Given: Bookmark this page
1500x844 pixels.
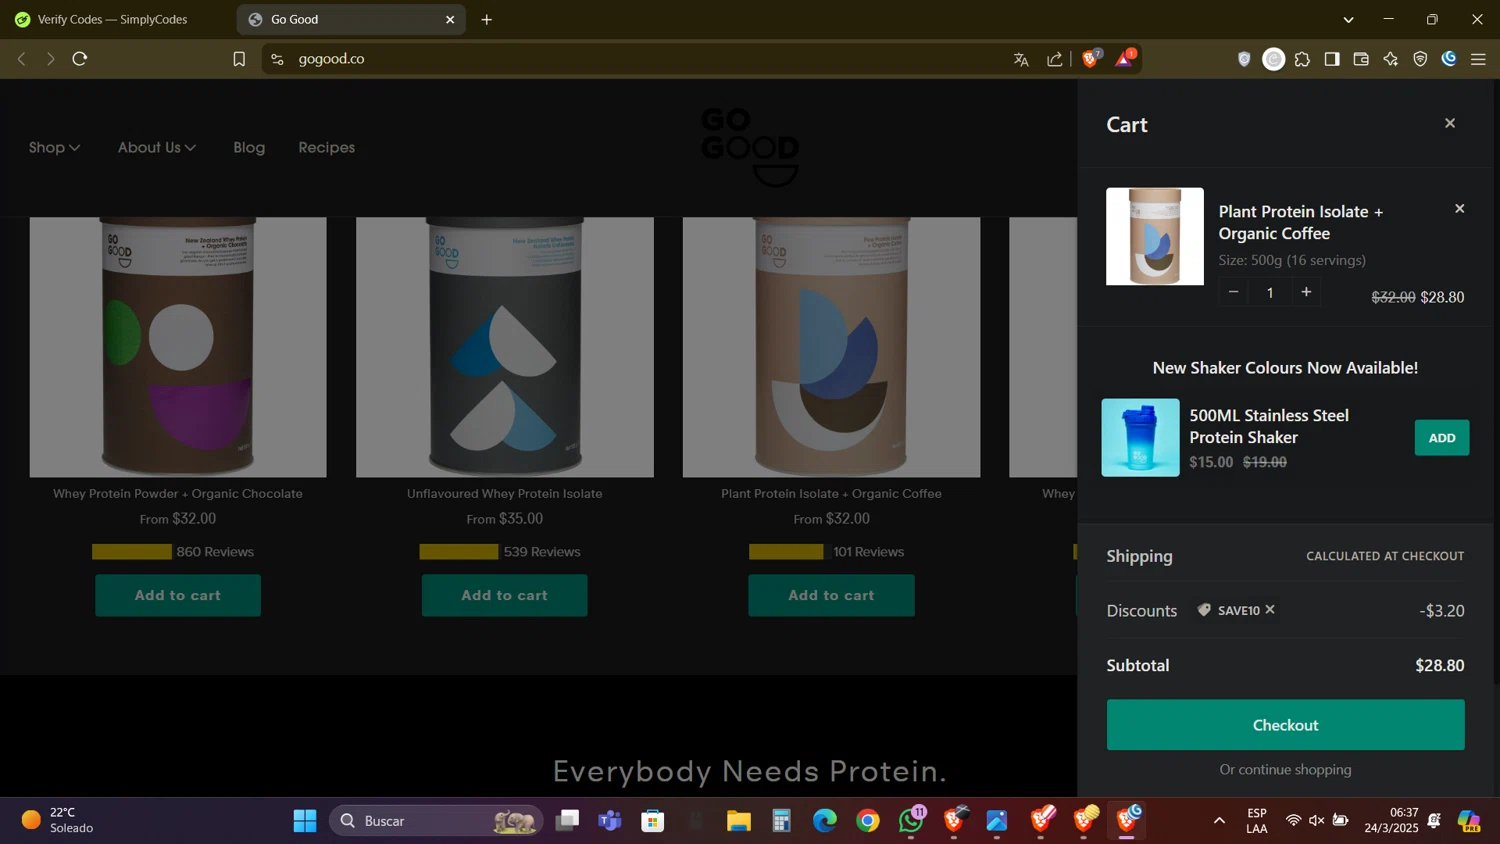Looking at the screenshot, I should pyautogui.click(x=239, y=59).
